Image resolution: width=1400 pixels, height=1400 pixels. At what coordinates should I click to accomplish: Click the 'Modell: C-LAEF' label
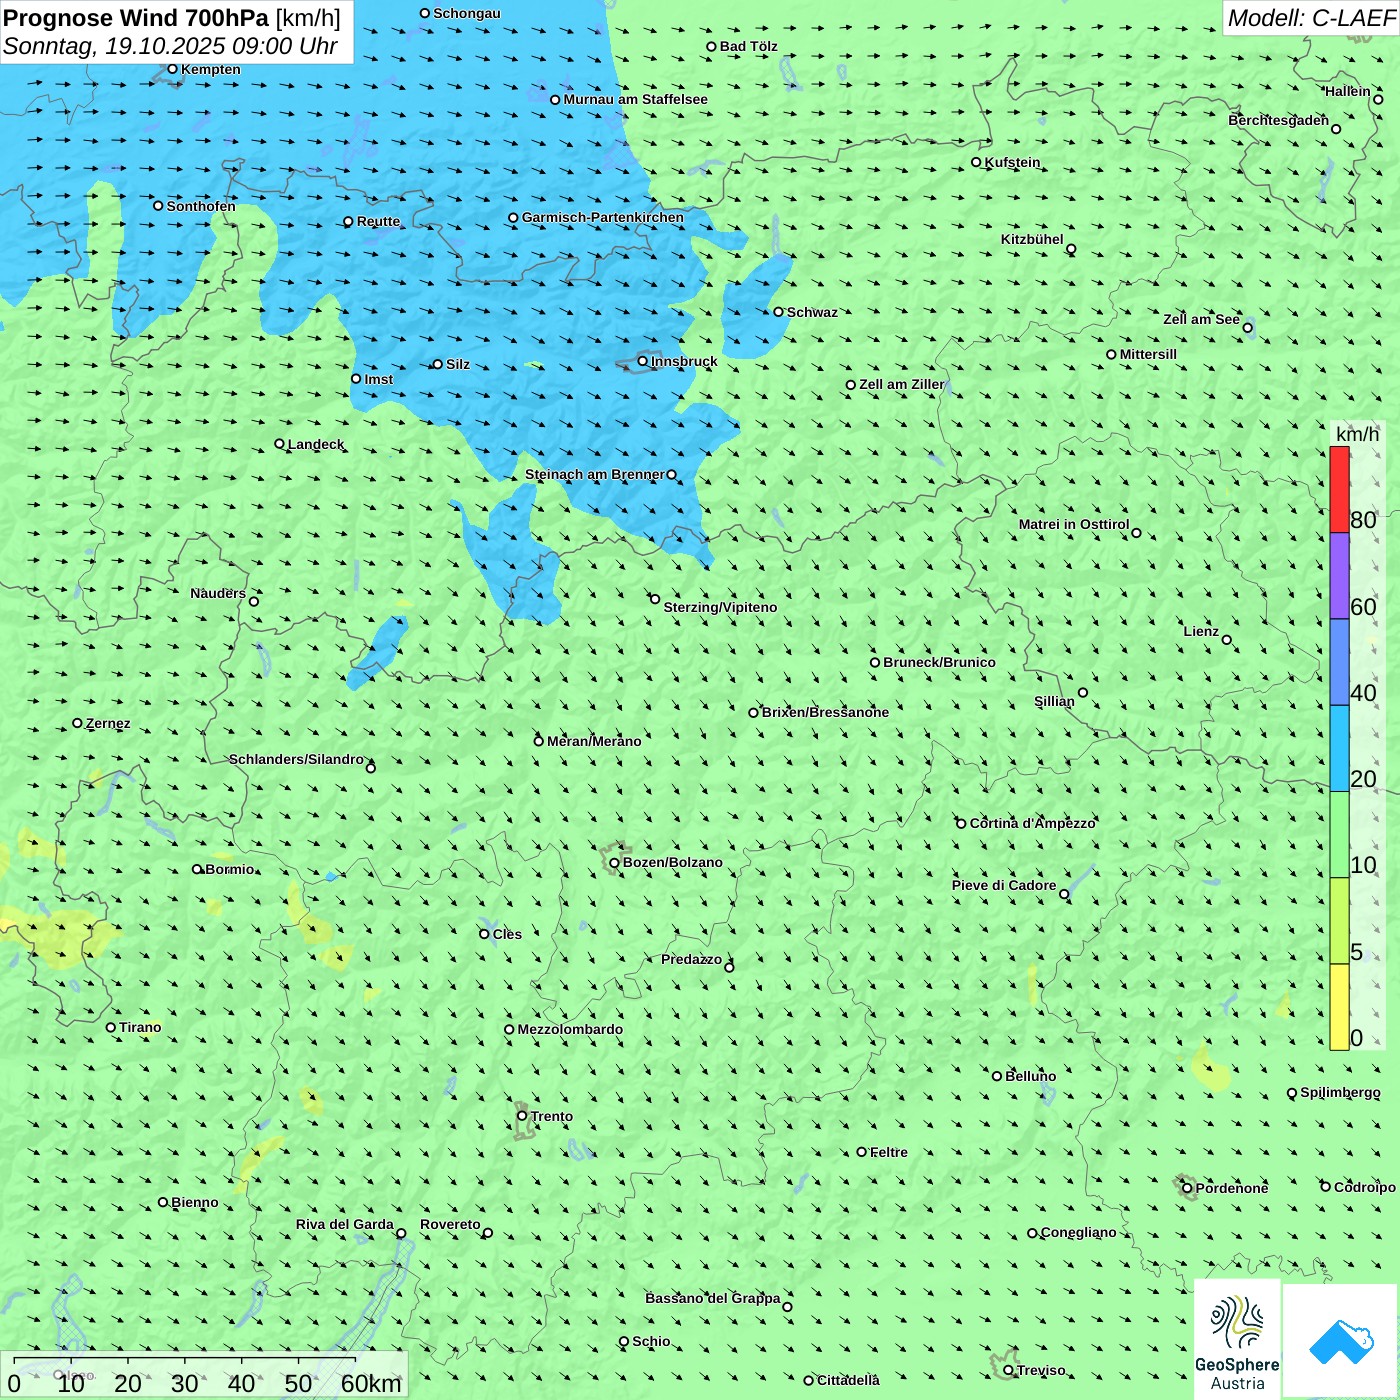pos(1311,18)
